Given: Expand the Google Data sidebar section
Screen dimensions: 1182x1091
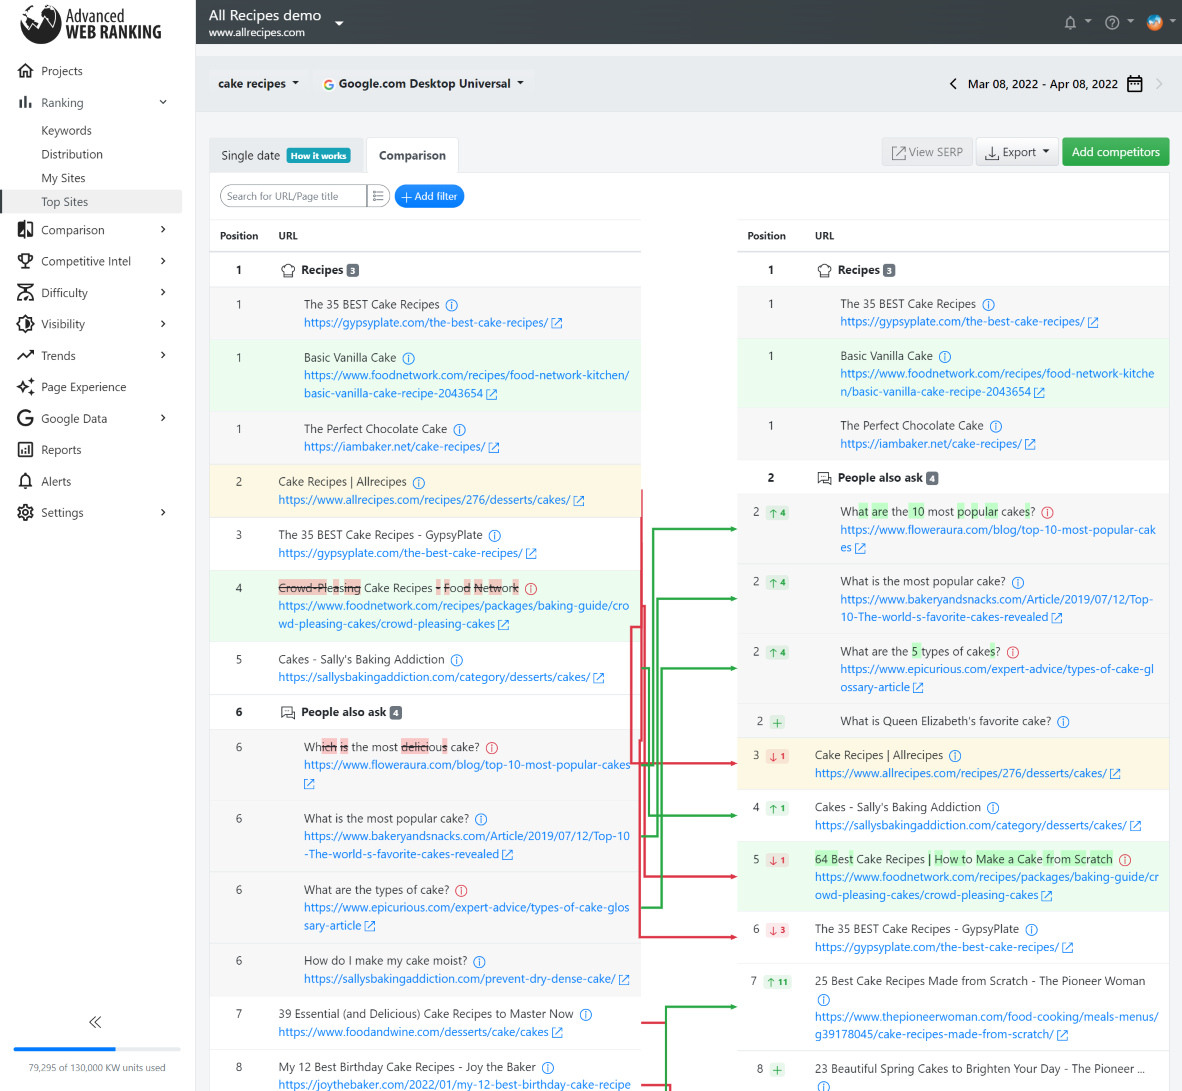Looking at the screenshot, I should pos(163,418).
